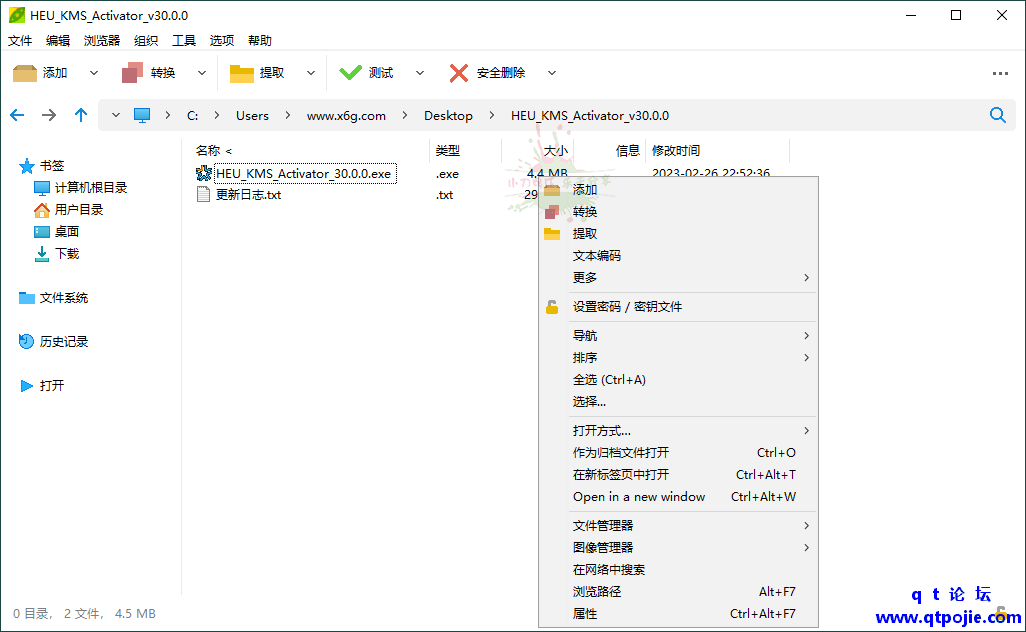Click the 历史记录 clock icon
The width and height of the screenshot is (1026, 632).
(26, 342)
